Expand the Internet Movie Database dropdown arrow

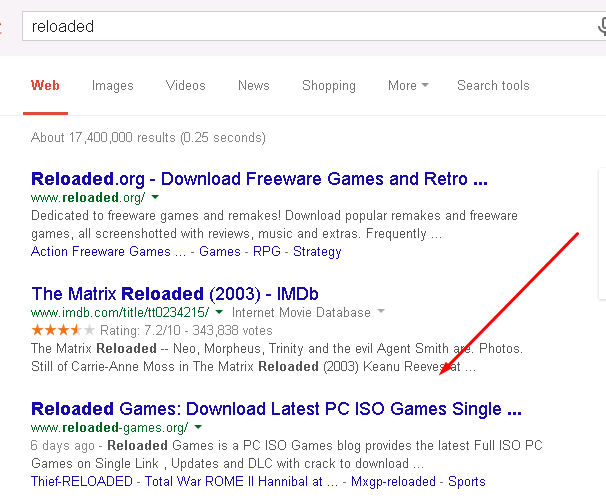381,311
